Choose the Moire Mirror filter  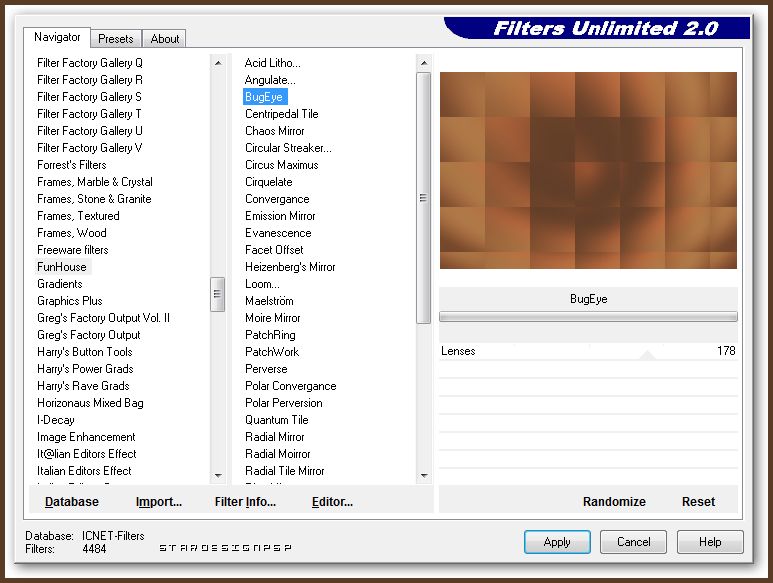[273, 318]
